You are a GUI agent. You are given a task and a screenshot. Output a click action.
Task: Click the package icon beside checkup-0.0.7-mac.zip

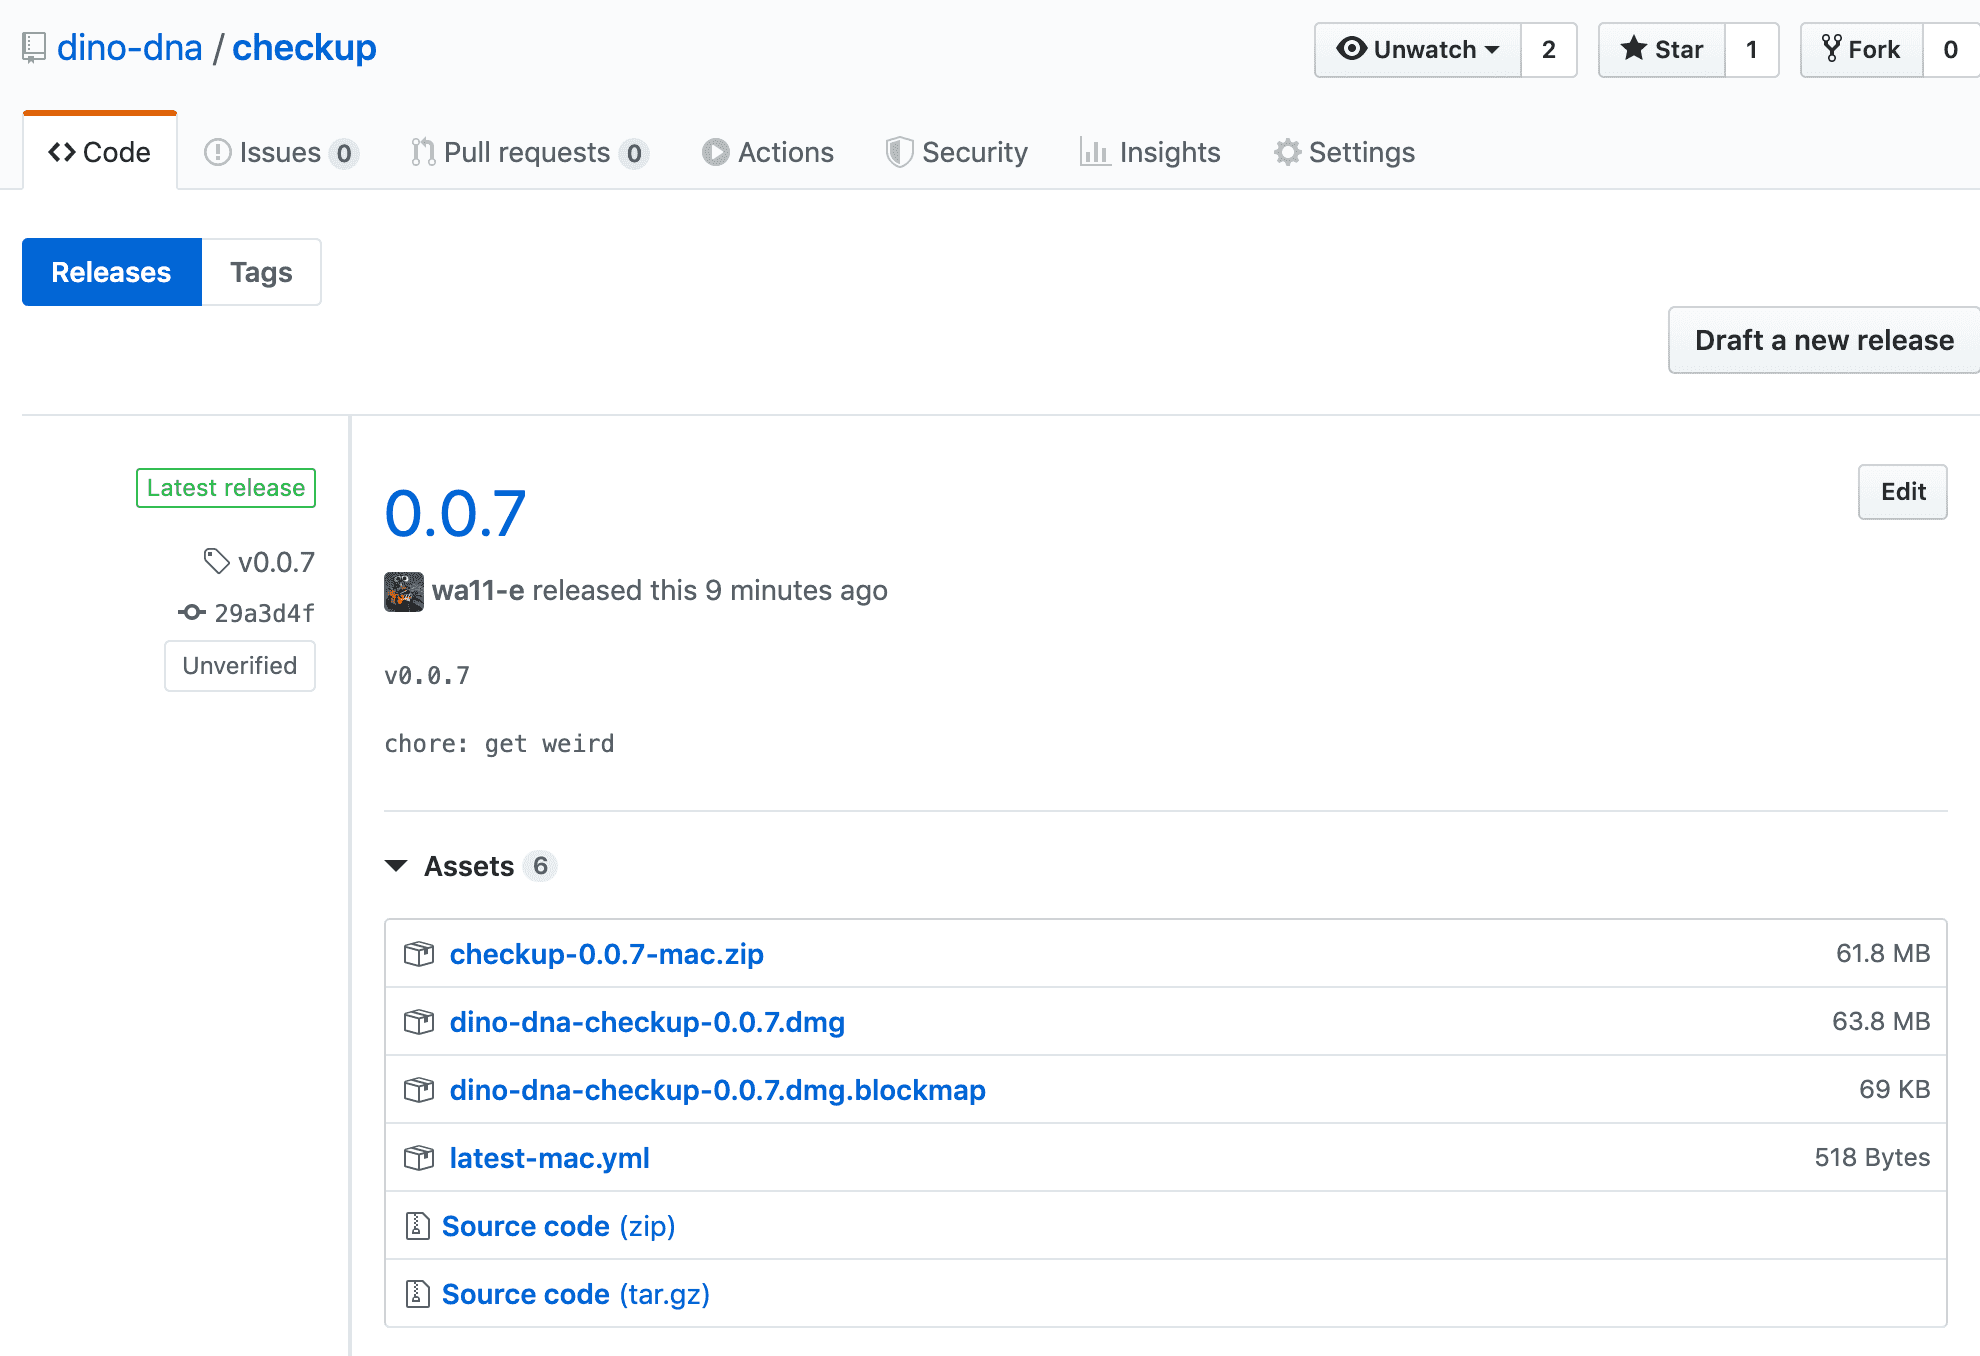pos(419,954)
